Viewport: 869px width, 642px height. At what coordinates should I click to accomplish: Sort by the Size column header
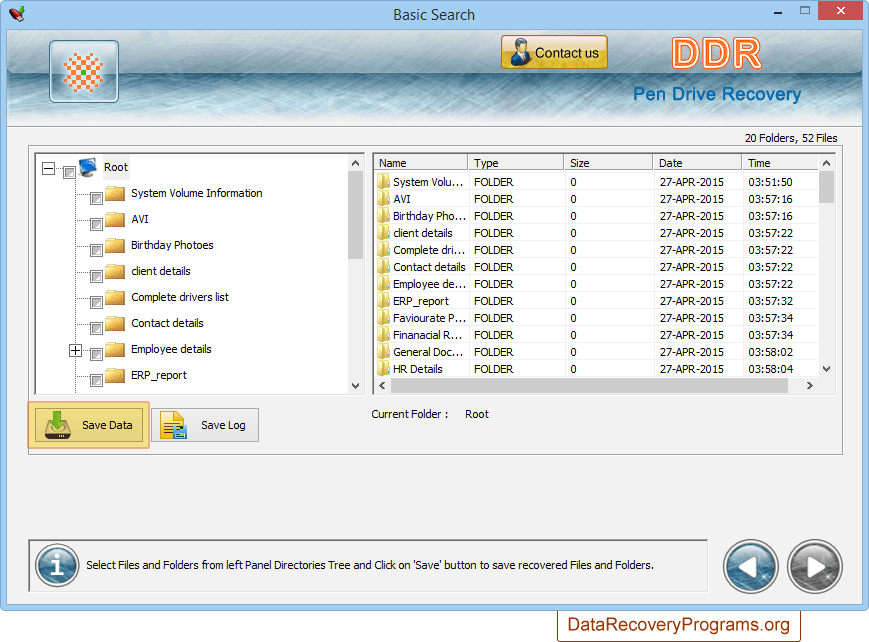[x=609, y=162]
